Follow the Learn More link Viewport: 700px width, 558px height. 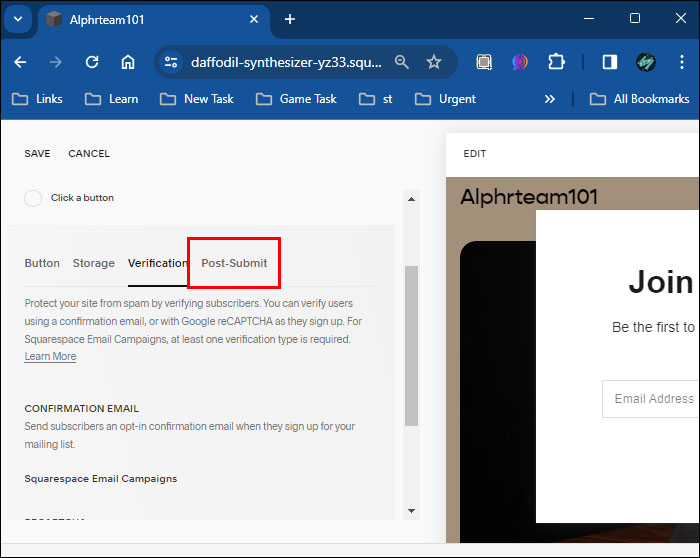point(50,357)
